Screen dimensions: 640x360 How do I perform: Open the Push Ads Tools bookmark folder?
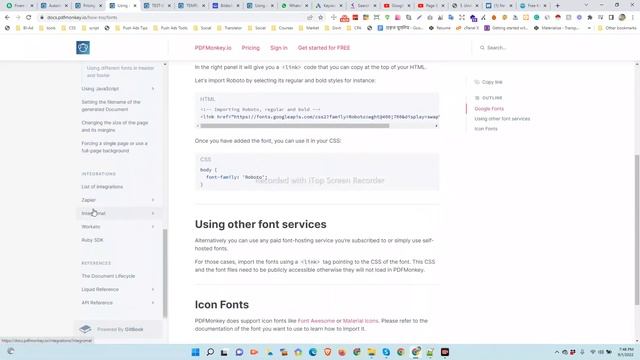[170, 28]
